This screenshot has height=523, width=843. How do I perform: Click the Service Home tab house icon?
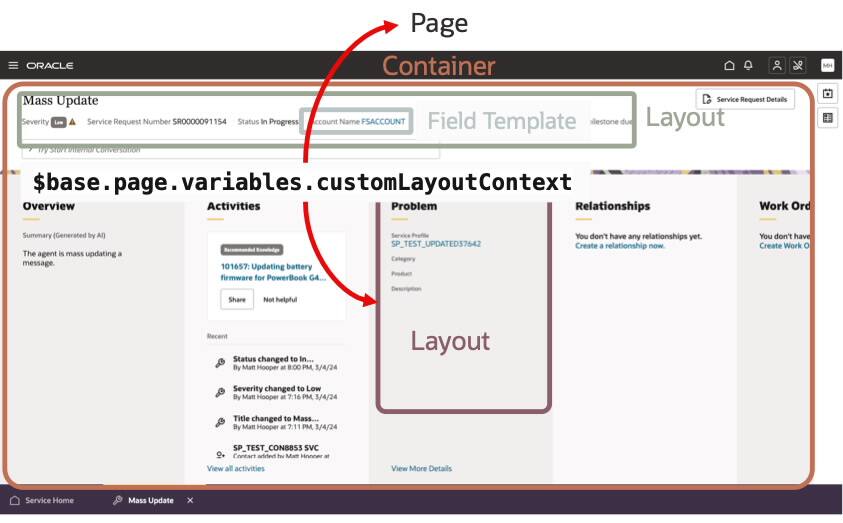pyautogui.click(x=15, y=500)
